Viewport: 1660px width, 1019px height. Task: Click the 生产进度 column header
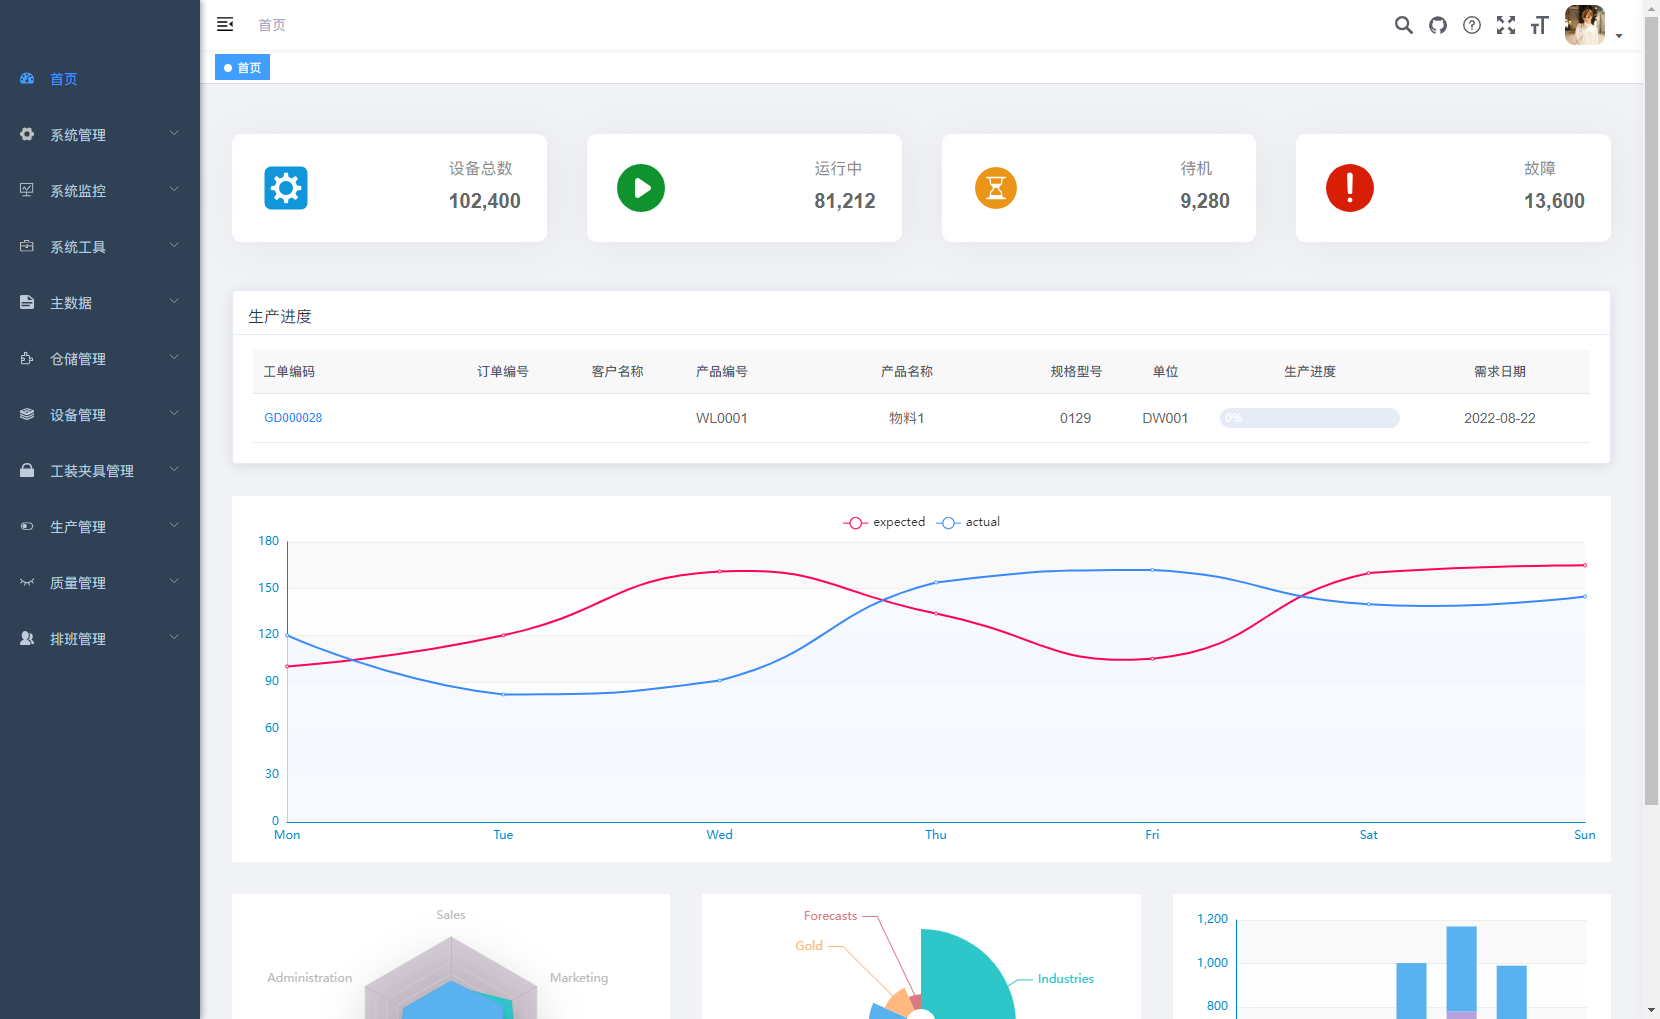[1310, 372]
